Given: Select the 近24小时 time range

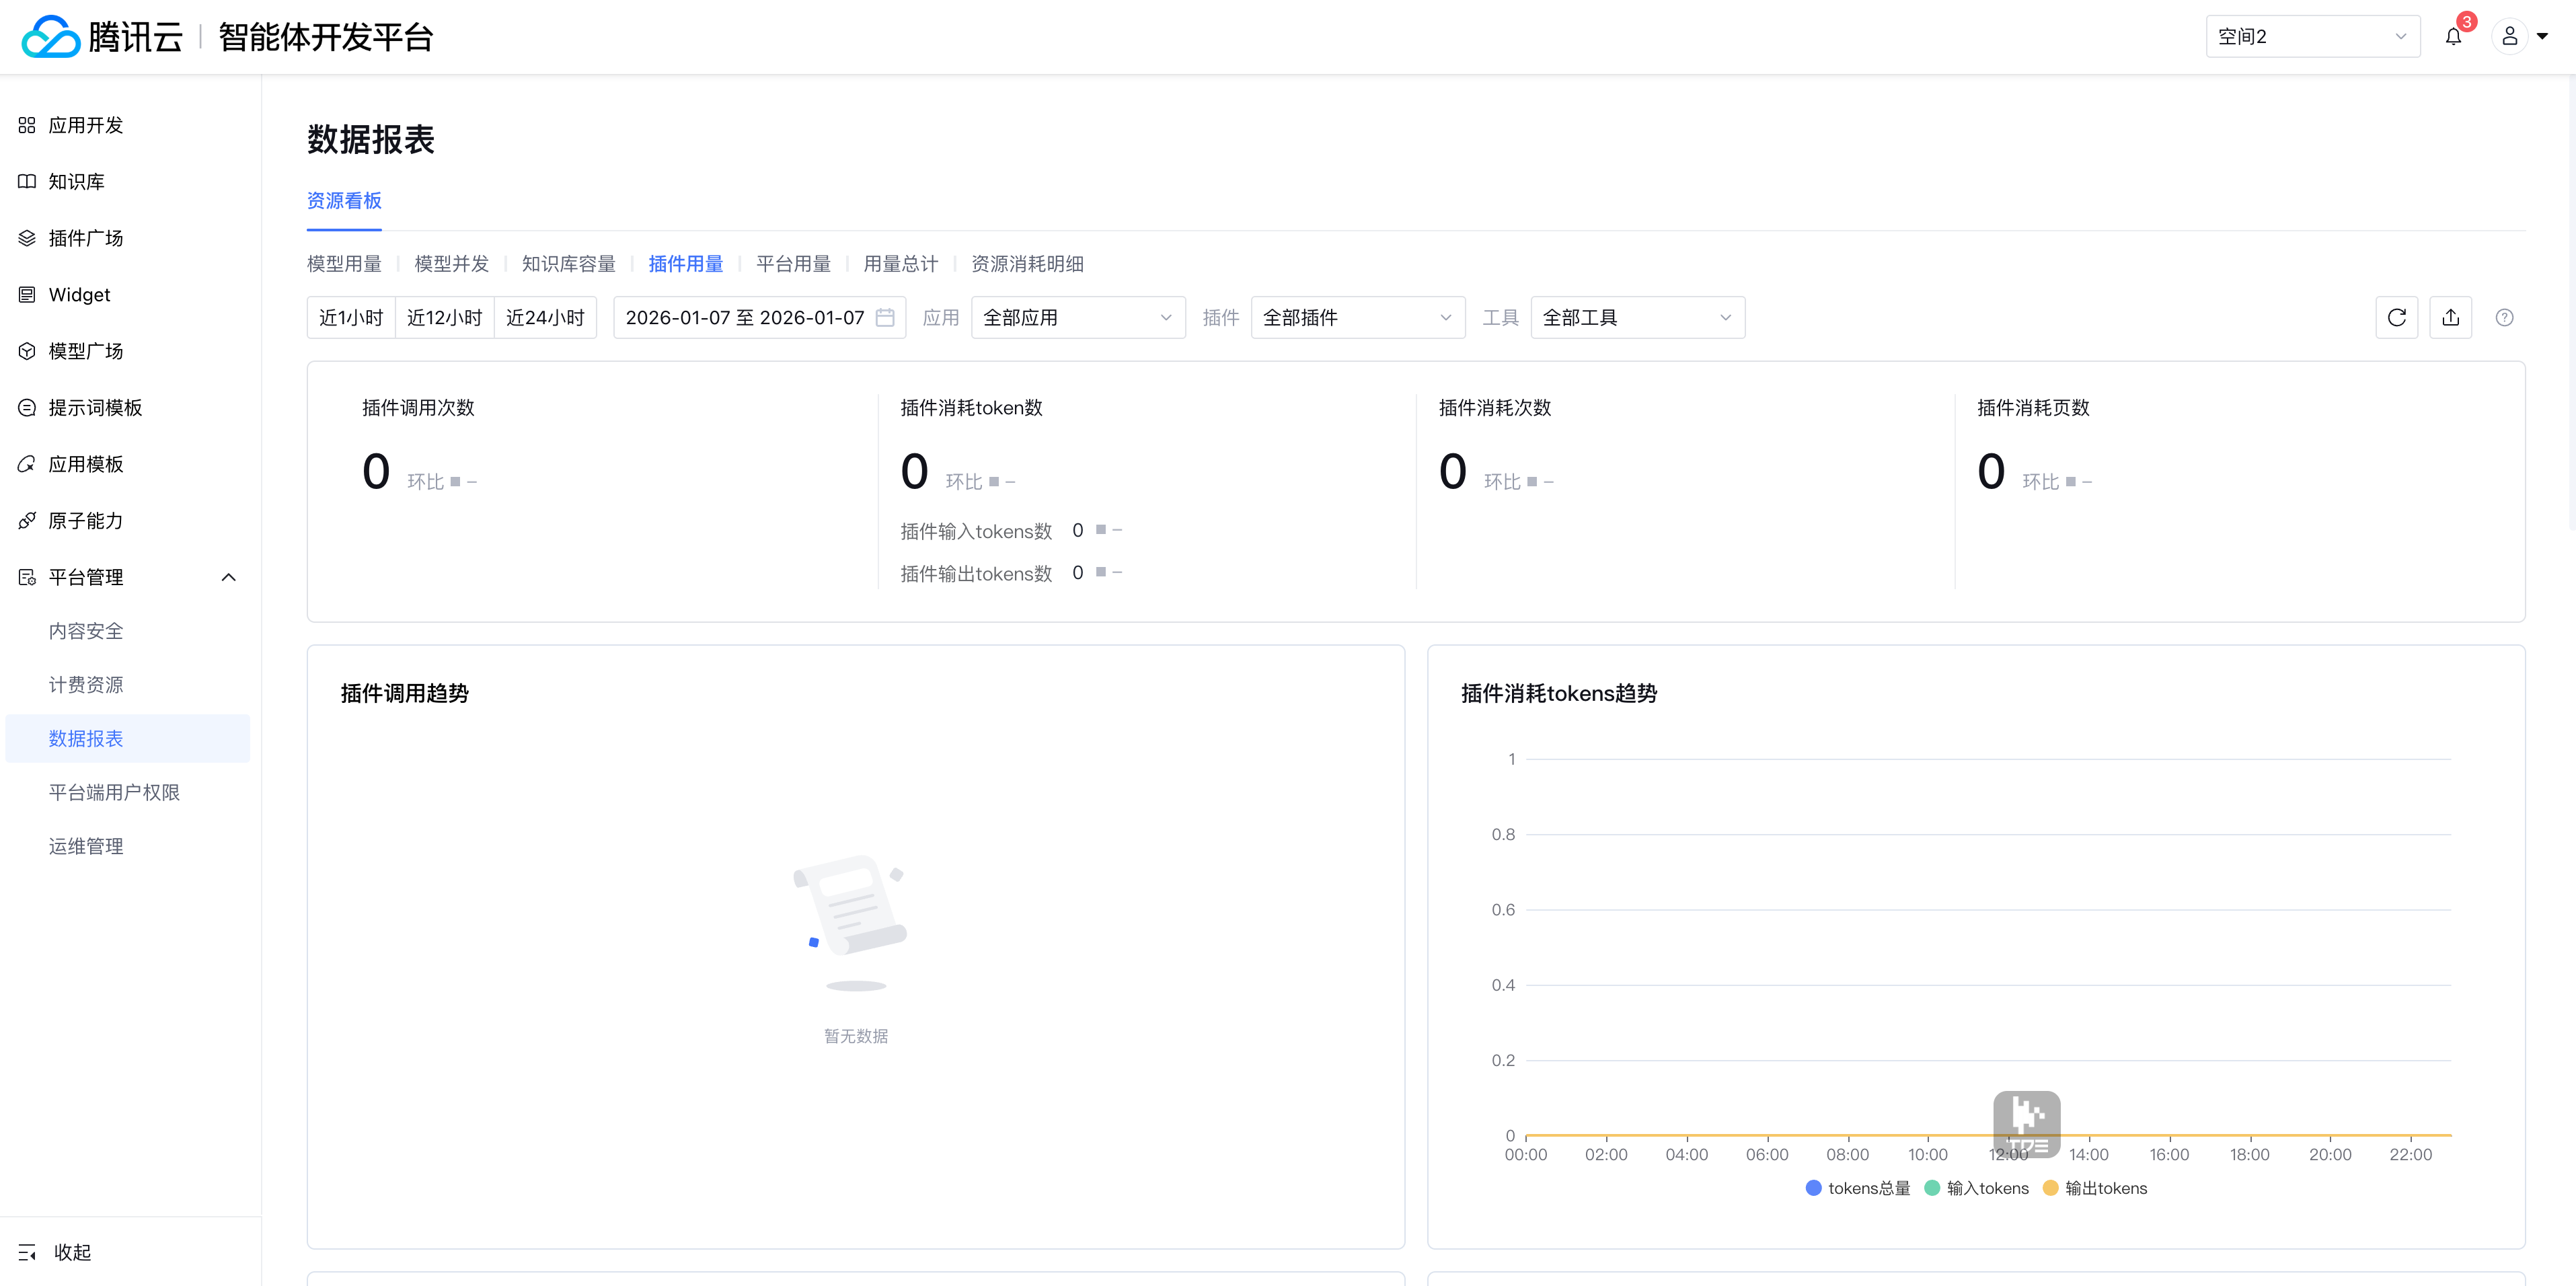Looking at the screenshot, I should click(x=545, y=318).
